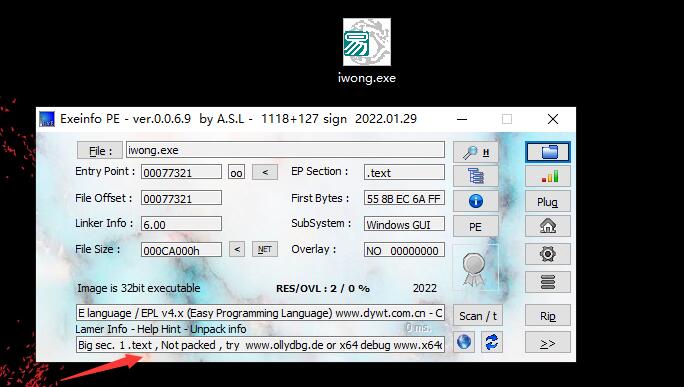Click the >> expand button
The width and height of the screenshot is (684, 387).
[x=548, y=343]
